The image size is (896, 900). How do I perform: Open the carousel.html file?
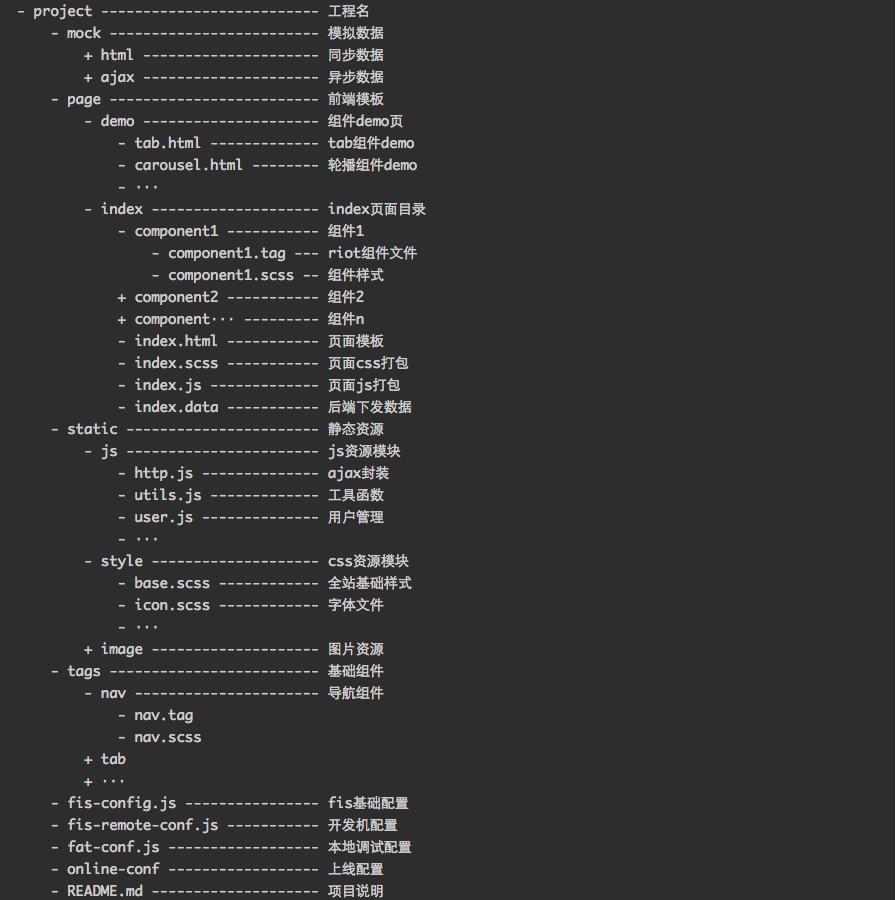tap(188, 165)
